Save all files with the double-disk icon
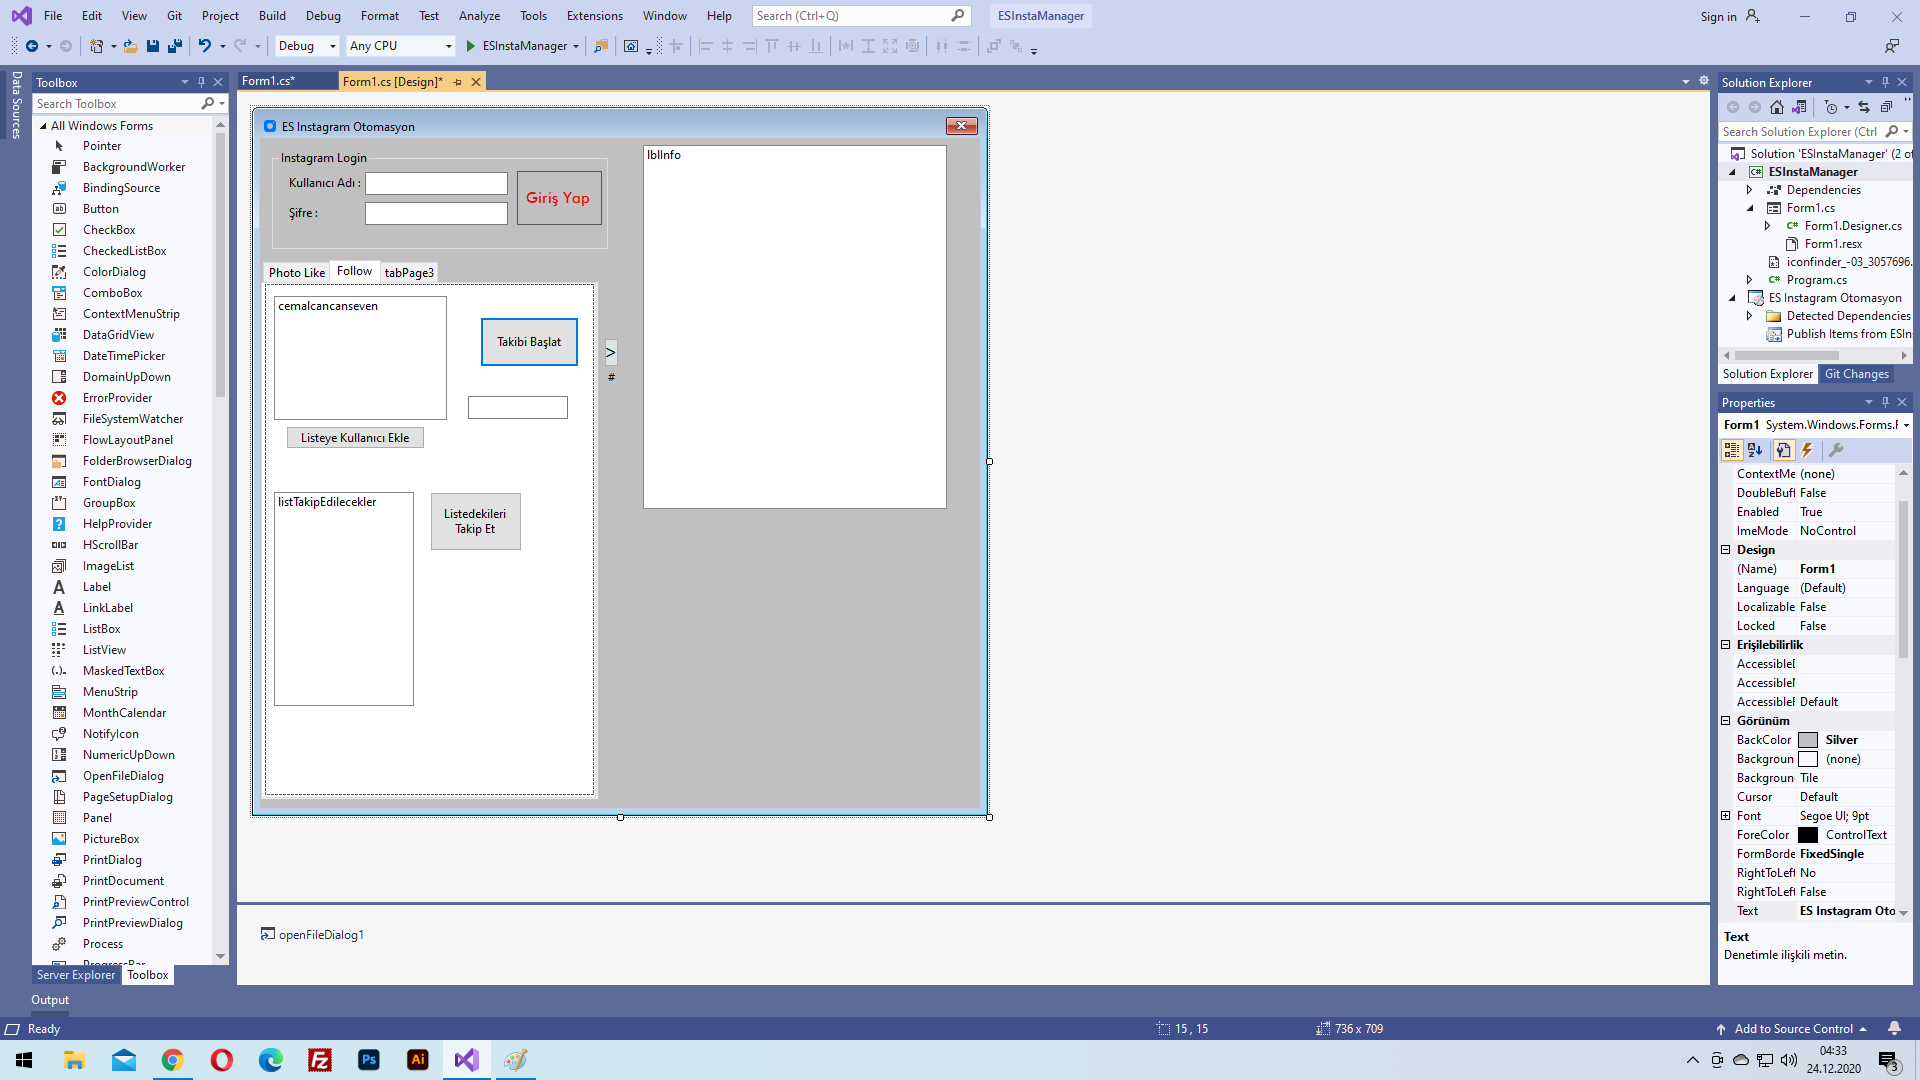The width and height of the screenshot is (1920, 1080). (x=175, y=46)
